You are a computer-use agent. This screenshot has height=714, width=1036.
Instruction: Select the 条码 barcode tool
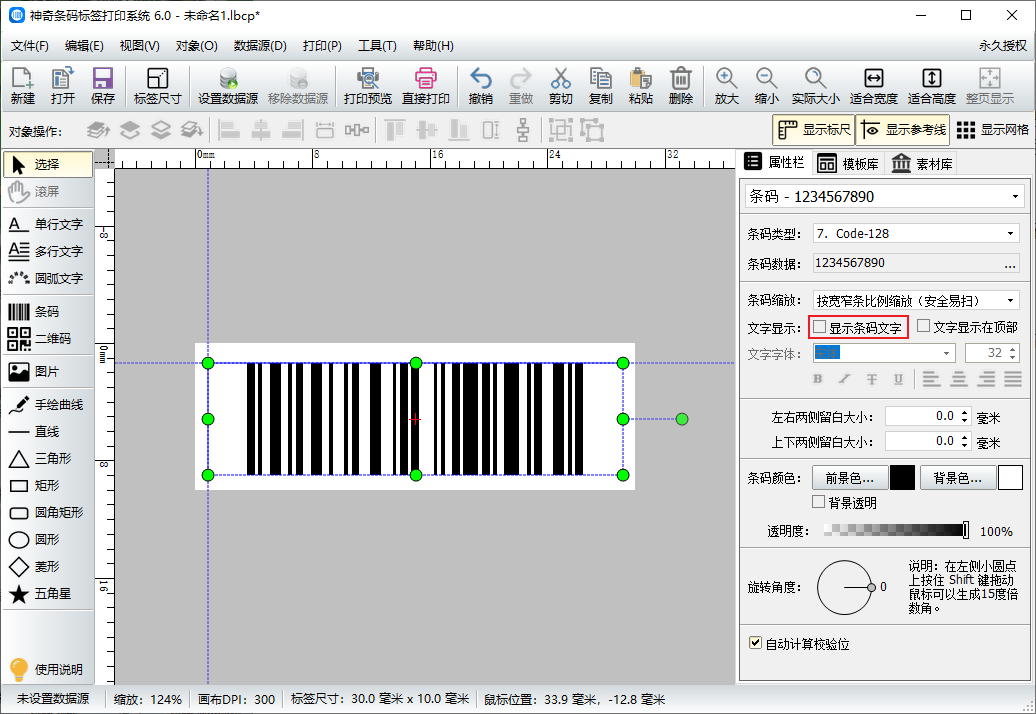[47, 312]
